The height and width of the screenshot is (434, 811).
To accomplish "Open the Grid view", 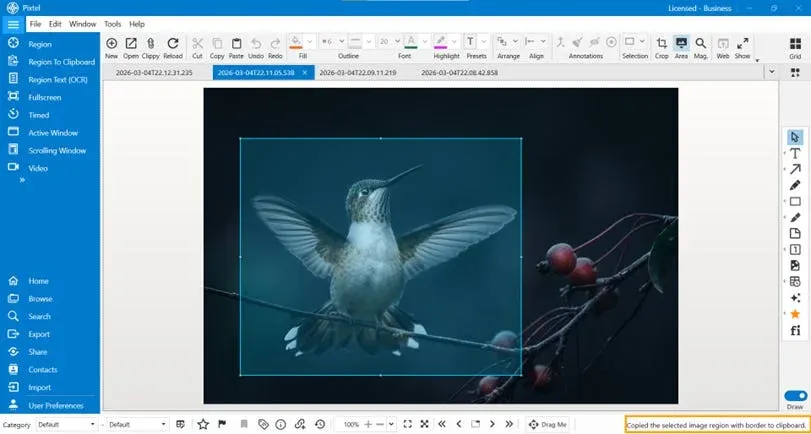I will pyautogui.click(x=795, y=43).
